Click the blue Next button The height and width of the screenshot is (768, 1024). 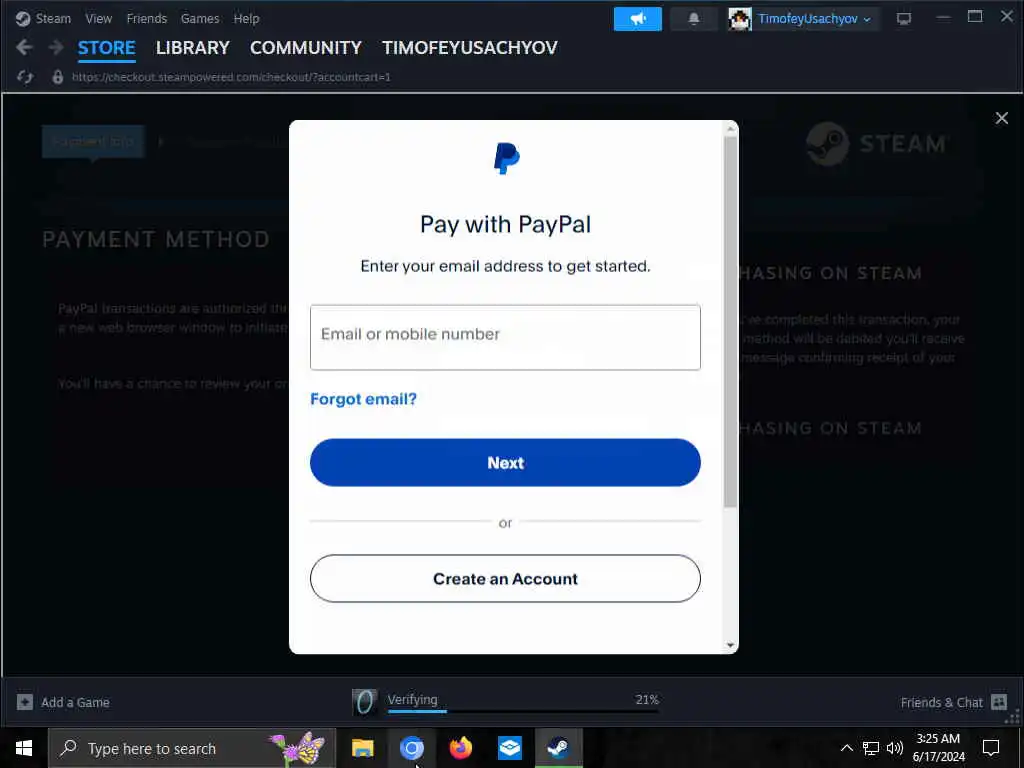(x=505, y=462)
